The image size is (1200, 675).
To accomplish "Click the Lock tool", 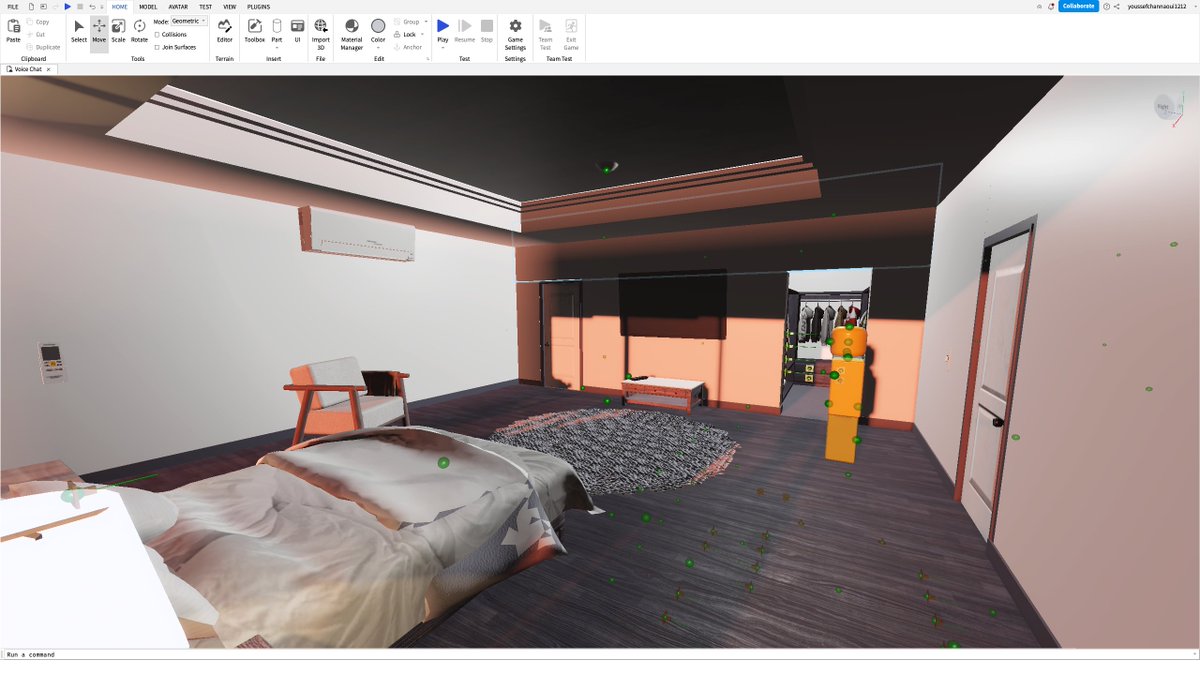I will click(406, 34).
